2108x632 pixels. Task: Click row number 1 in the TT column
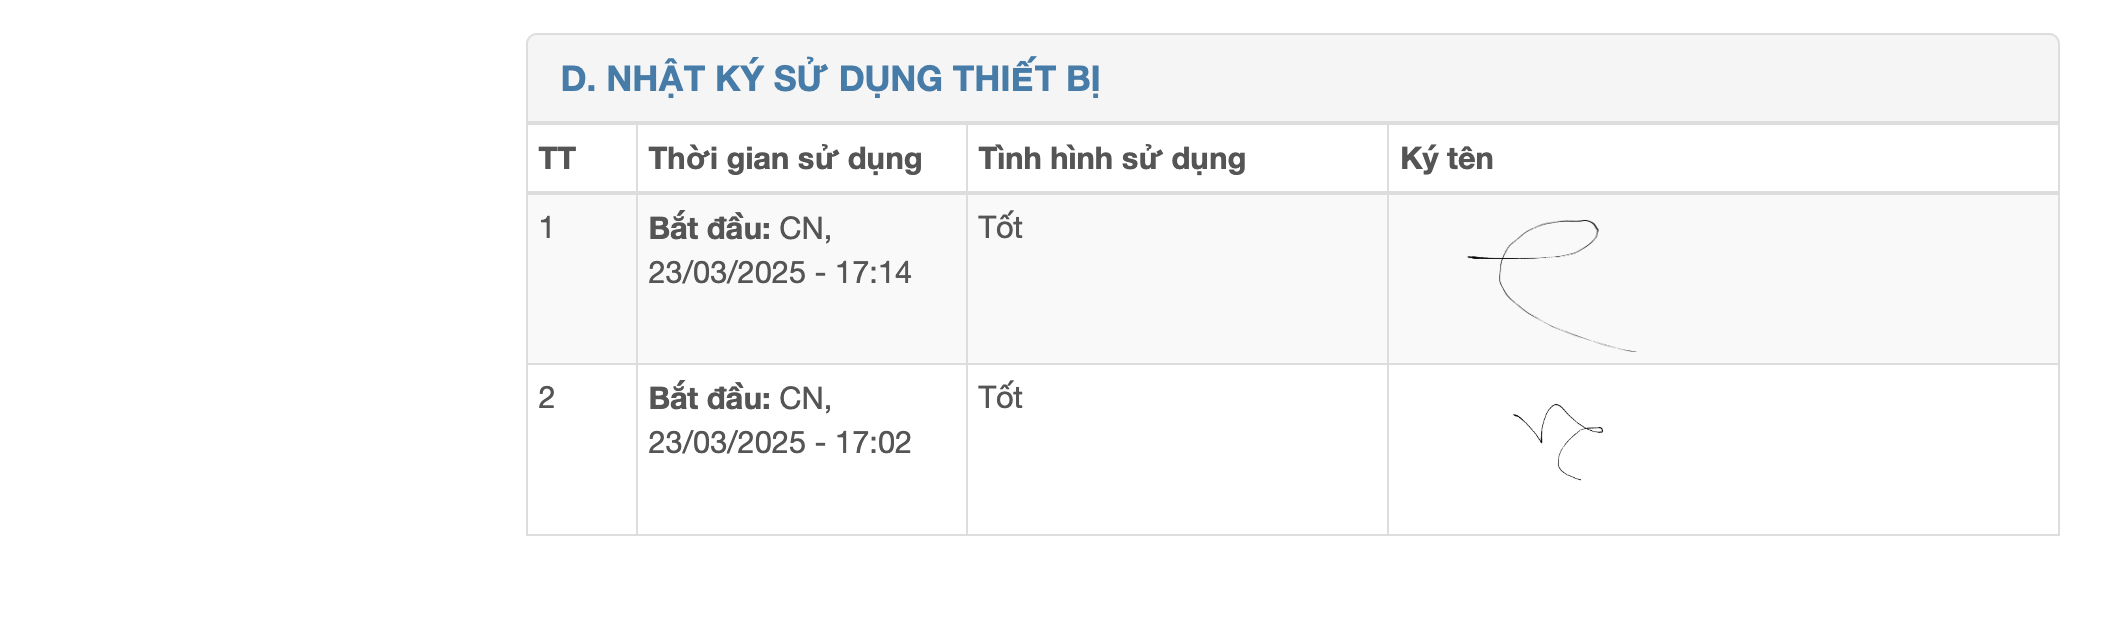(546, 228)
